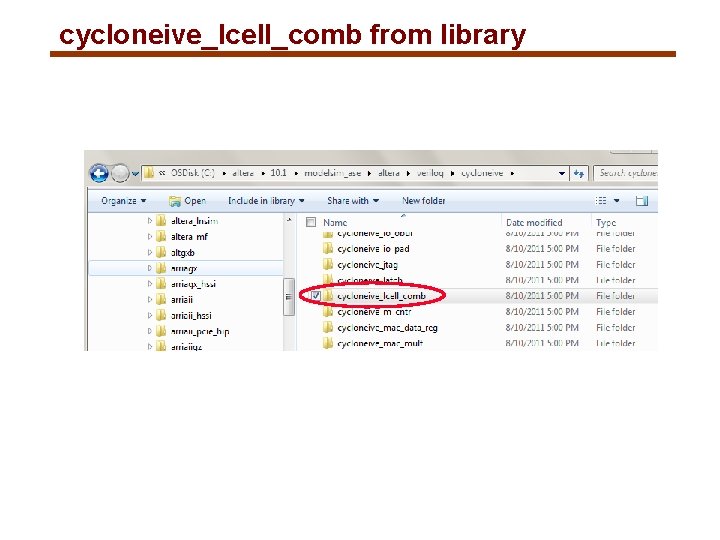The height and width of the screenshot is (540, 720).
Task: Click the folder icon in address bar
Action: tap(149, 173)
